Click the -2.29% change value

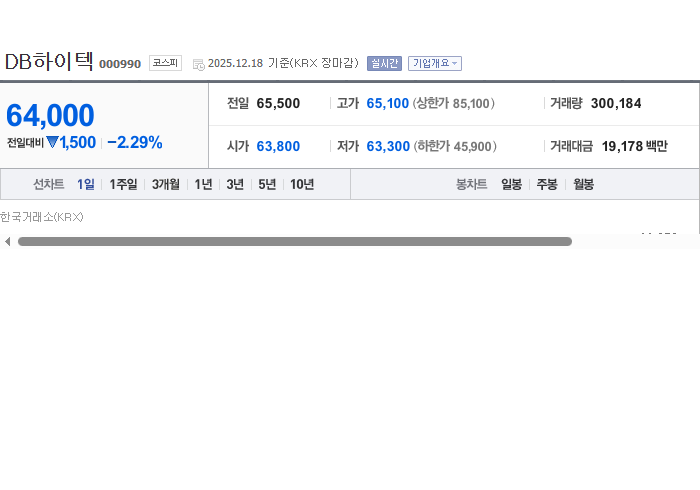pyautogui.click(x=135, y=143)
